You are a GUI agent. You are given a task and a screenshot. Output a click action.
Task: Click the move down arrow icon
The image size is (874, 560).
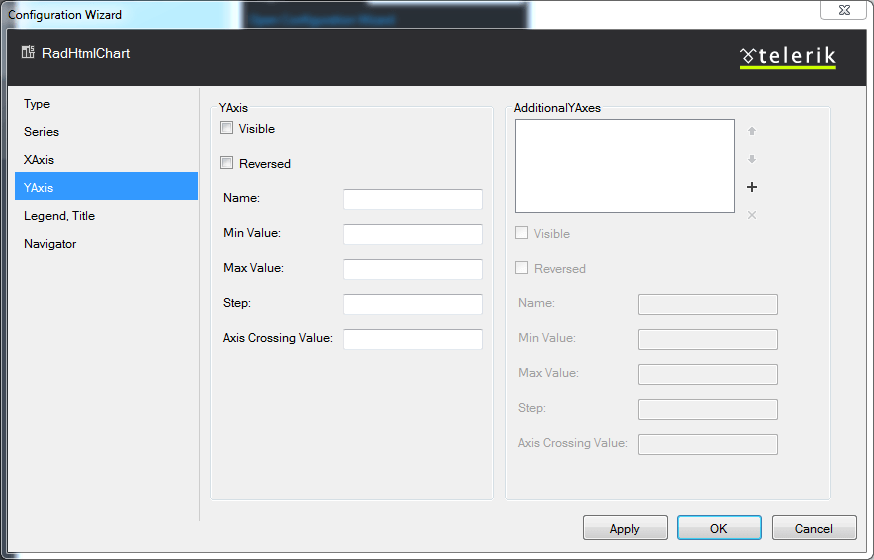pyautogui.click(x=752, y=159)
